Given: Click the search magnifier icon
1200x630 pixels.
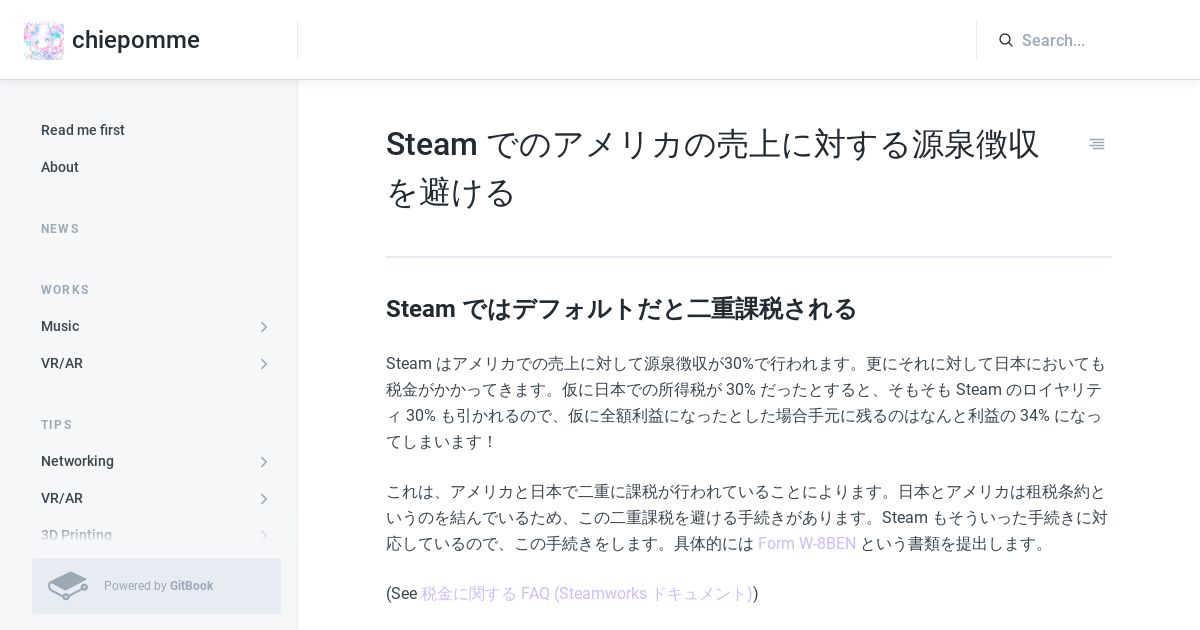Looking at the screenshot, I should coord(1006,40).
